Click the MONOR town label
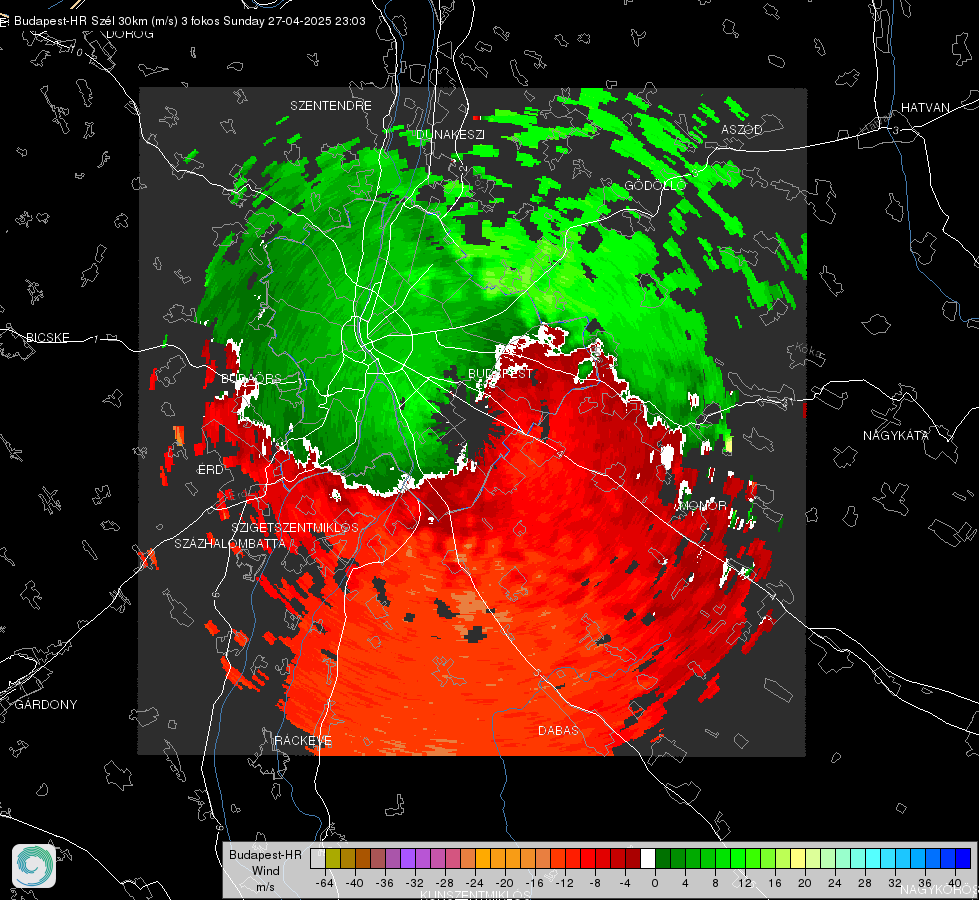Image resolution: width=979 pixels, height=900 pixels. point(704,506)
